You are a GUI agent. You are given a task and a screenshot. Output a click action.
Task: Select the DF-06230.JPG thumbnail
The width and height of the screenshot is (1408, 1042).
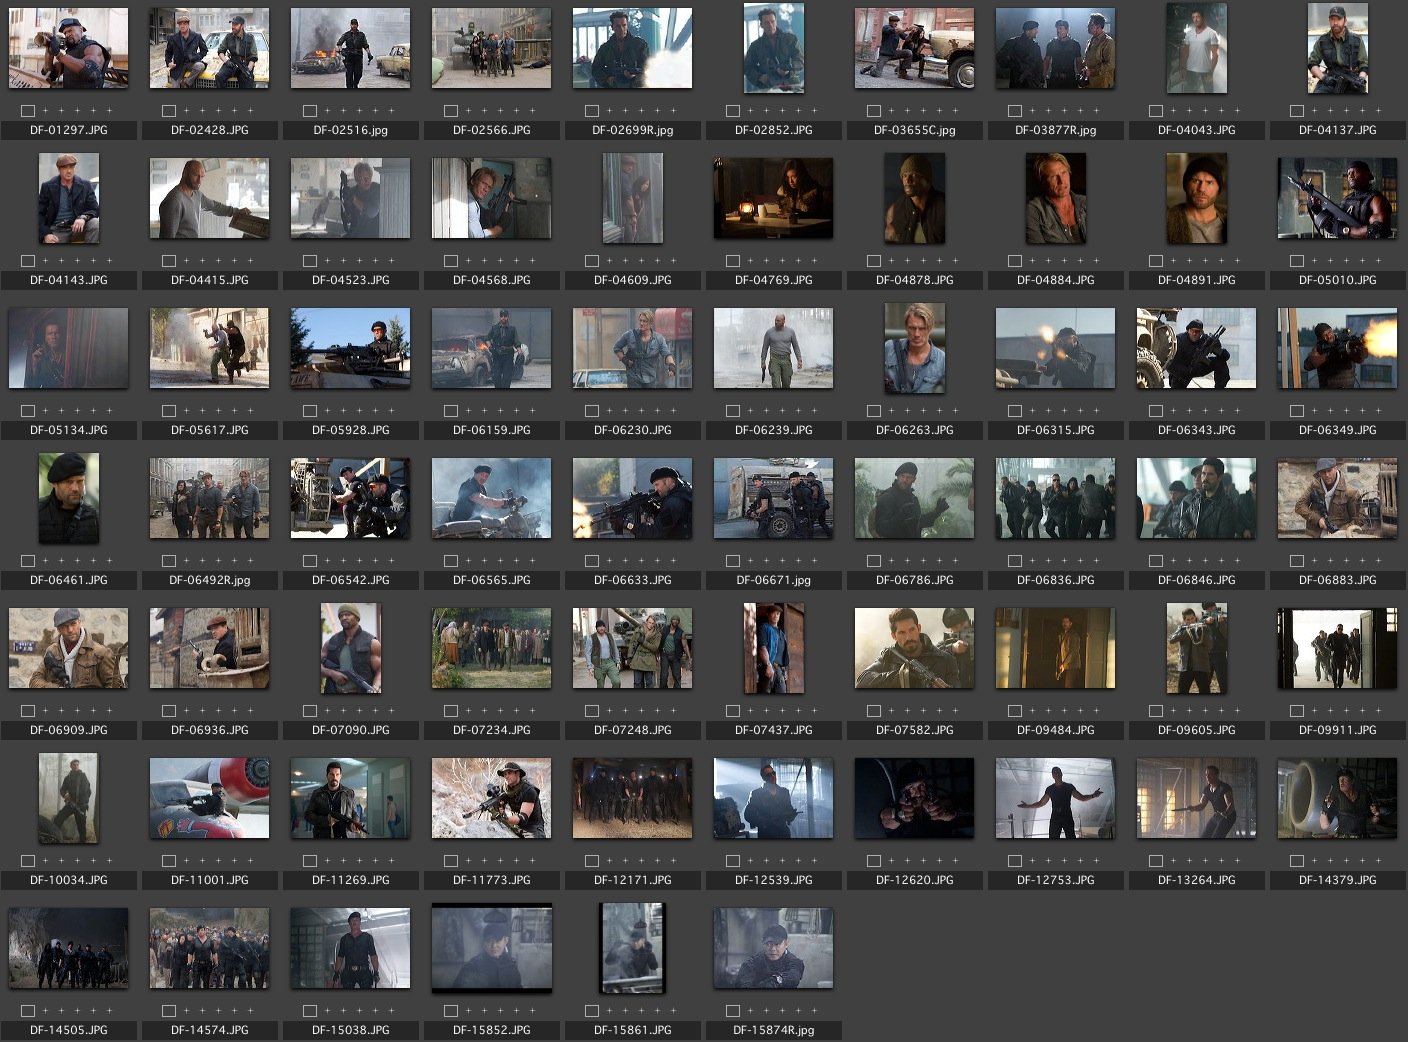coord(632,348)
